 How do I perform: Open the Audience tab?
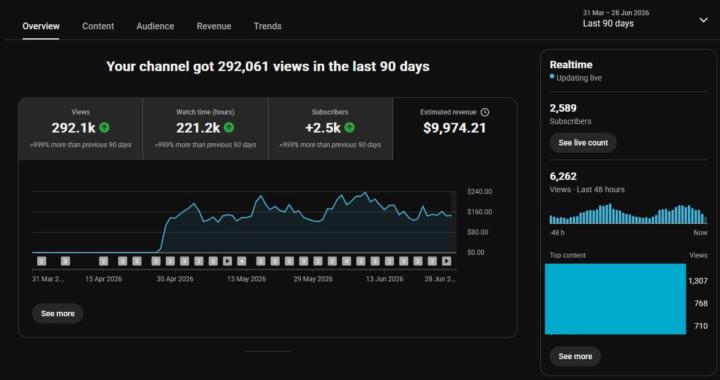(155, 26)
